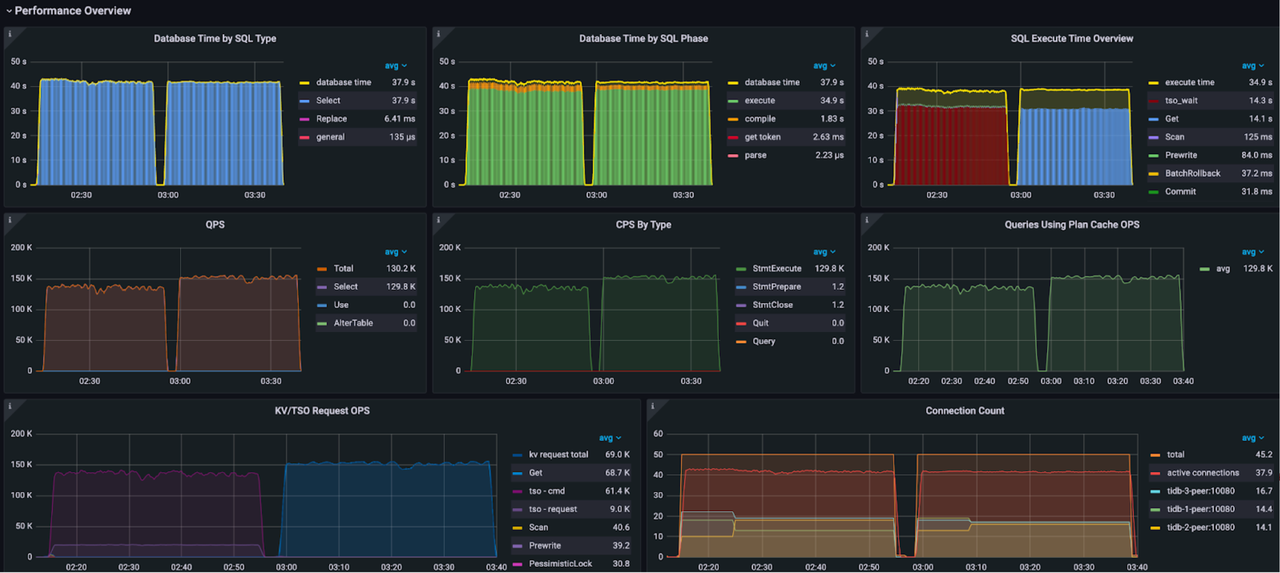Toggle the tso_wait series in legend

point(1183,101)
